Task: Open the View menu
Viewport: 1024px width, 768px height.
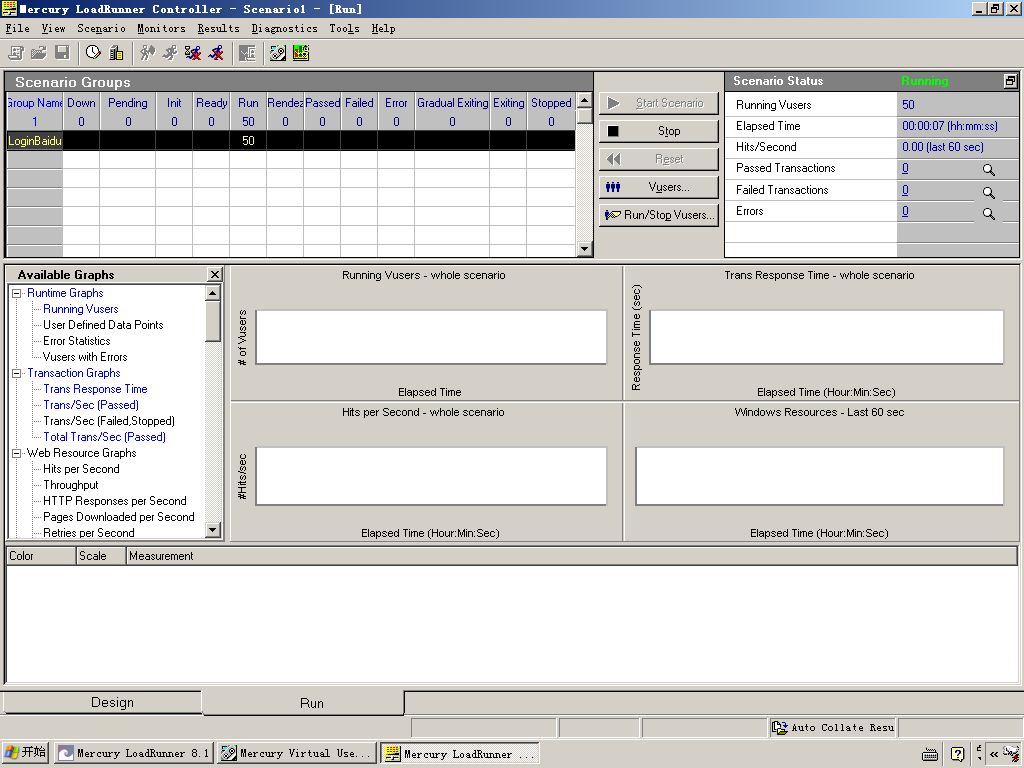Action: coord(54,29)
